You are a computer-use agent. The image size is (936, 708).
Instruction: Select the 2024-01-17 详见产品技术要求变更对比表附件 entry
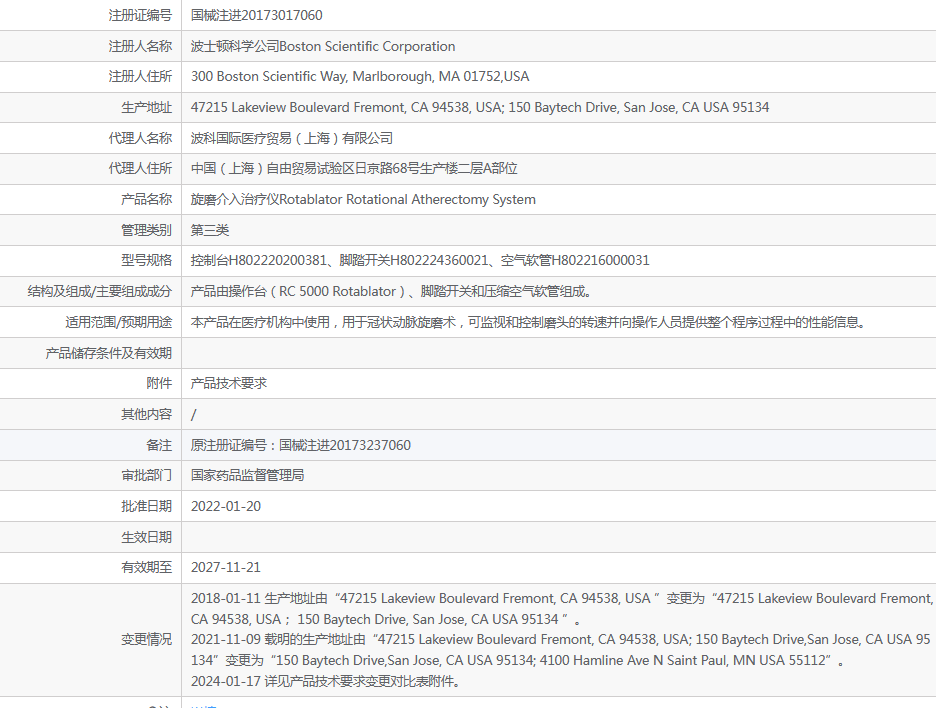[x=326, y=681]
